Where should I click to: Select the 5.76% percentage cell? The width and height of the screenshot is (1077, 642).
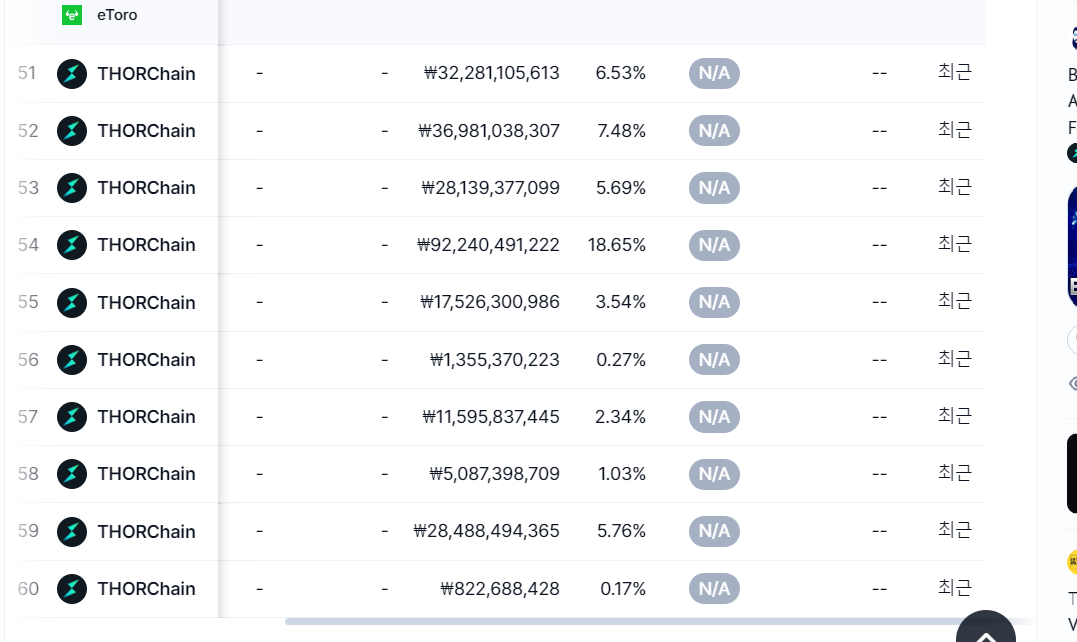coord(622,531)
